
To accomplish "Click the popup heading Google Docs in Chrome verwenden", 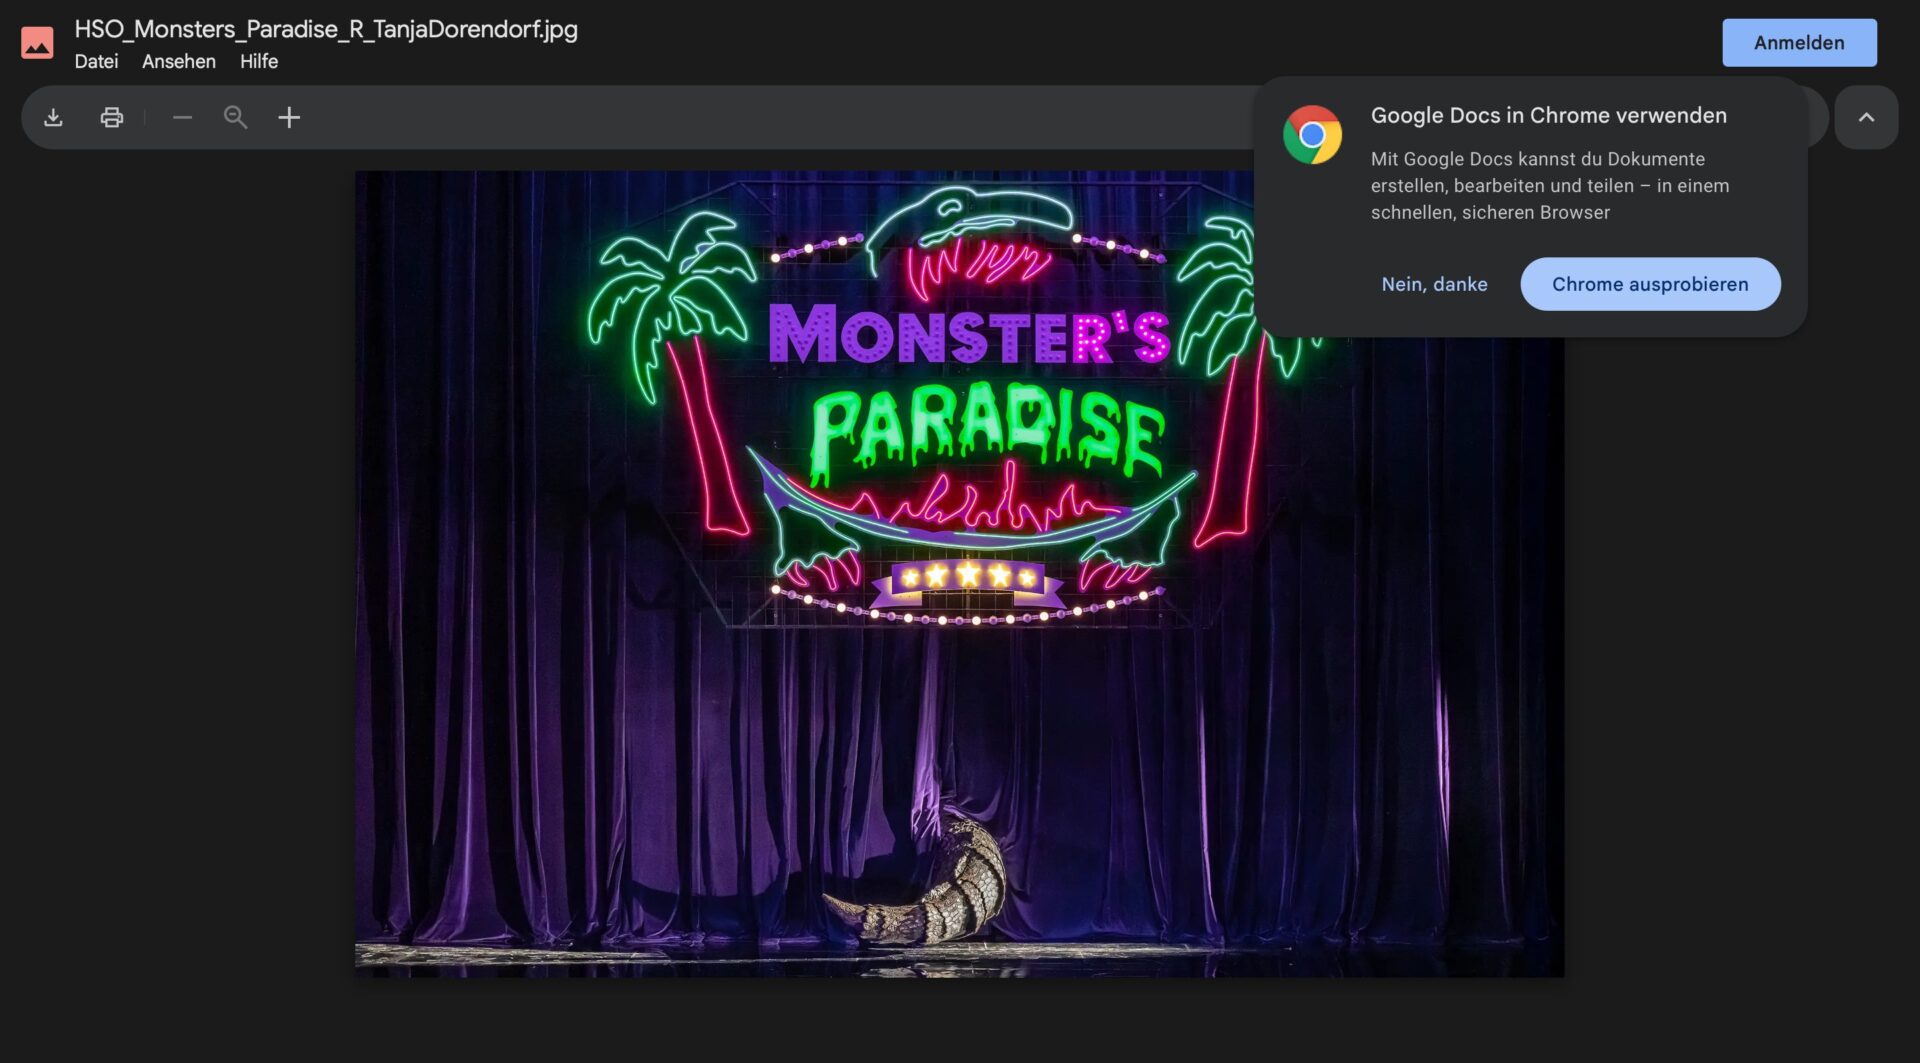I will pos(1548,116).
